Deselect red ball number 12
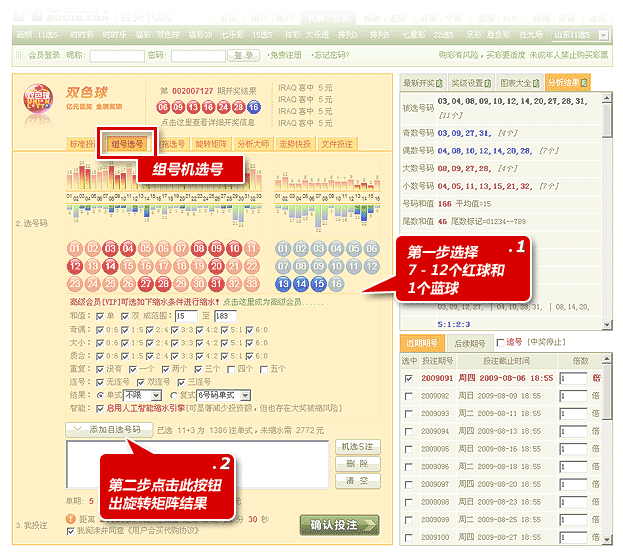 coord(75,266)
